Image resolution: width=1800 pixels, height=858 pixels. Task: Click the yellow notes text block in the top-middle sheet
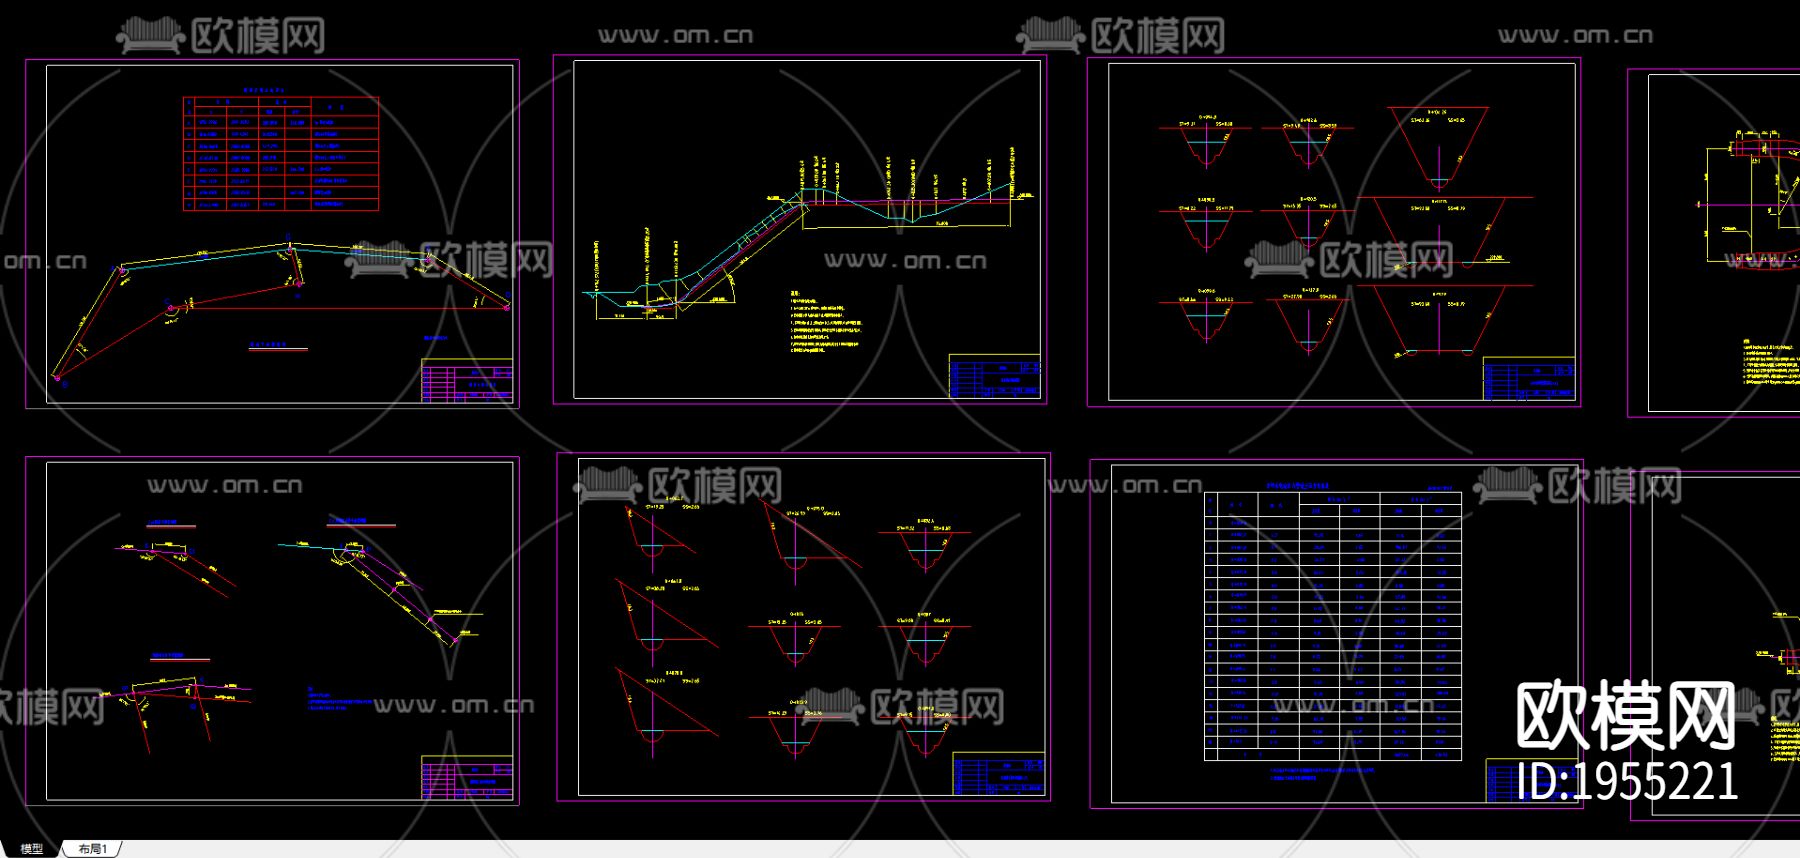pos(825,322)
